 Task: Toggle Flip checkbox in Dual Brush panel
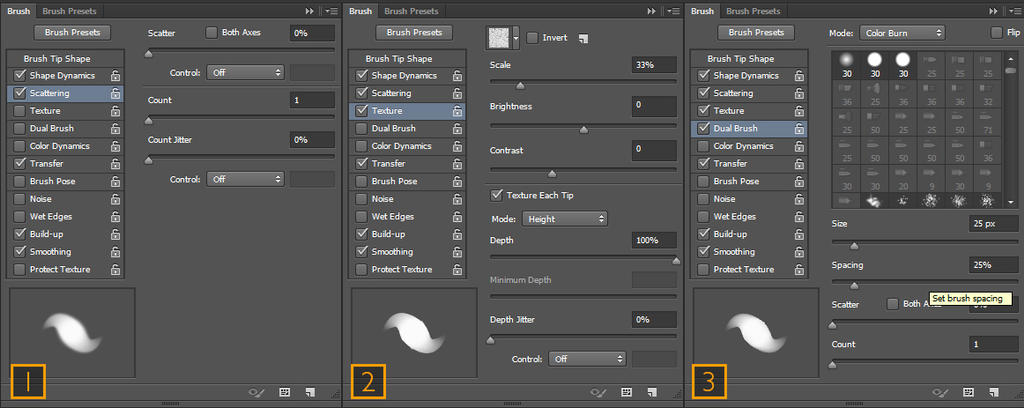coord(997,33)
